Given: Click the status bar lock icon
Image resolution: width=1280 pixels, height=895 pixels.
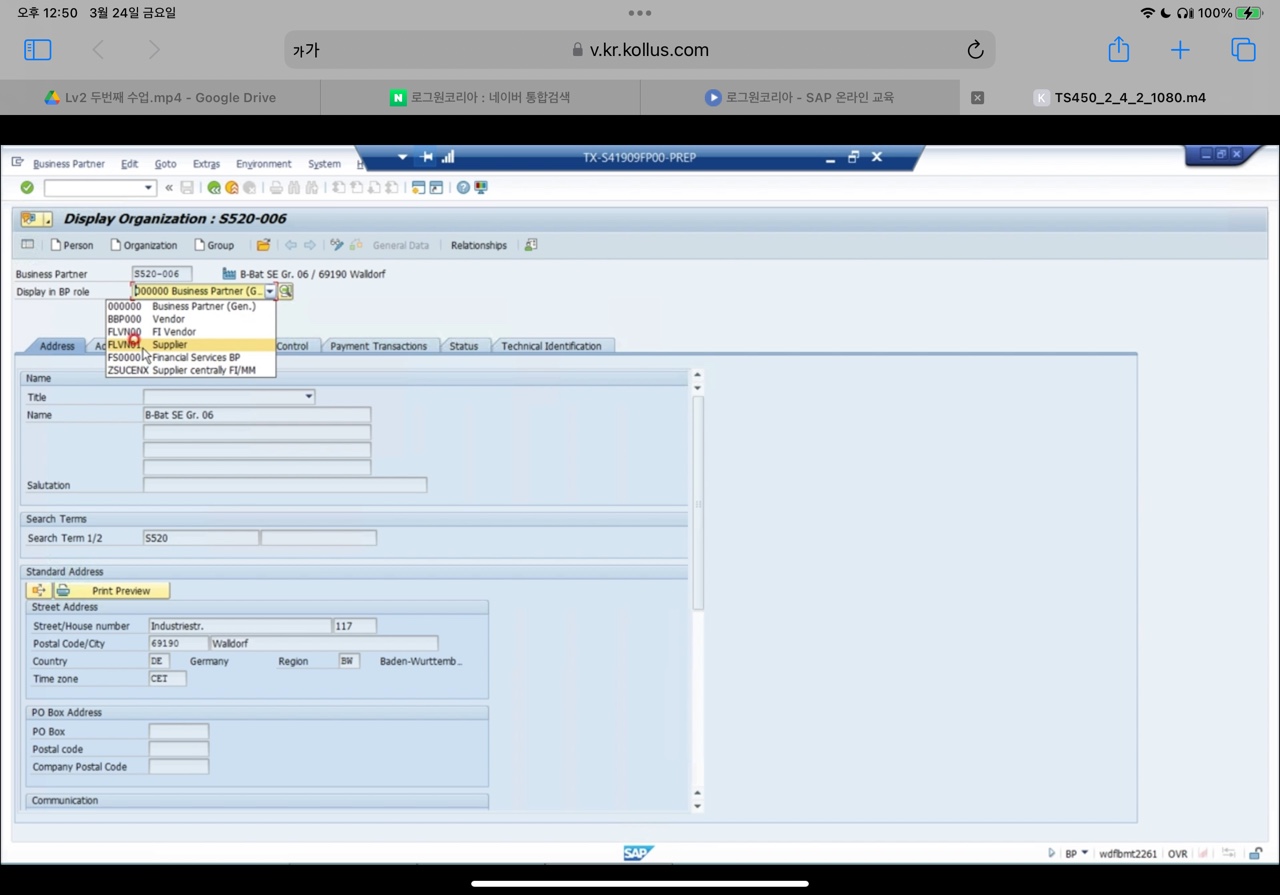Looking at the screenshot, I should 1255,853.
